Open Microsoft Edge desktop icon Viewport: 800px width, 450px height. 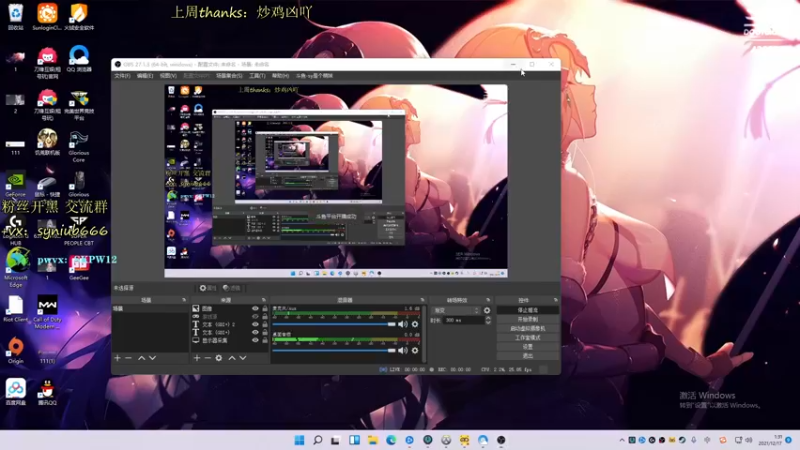pyautogui.click(x=16, y=269)
